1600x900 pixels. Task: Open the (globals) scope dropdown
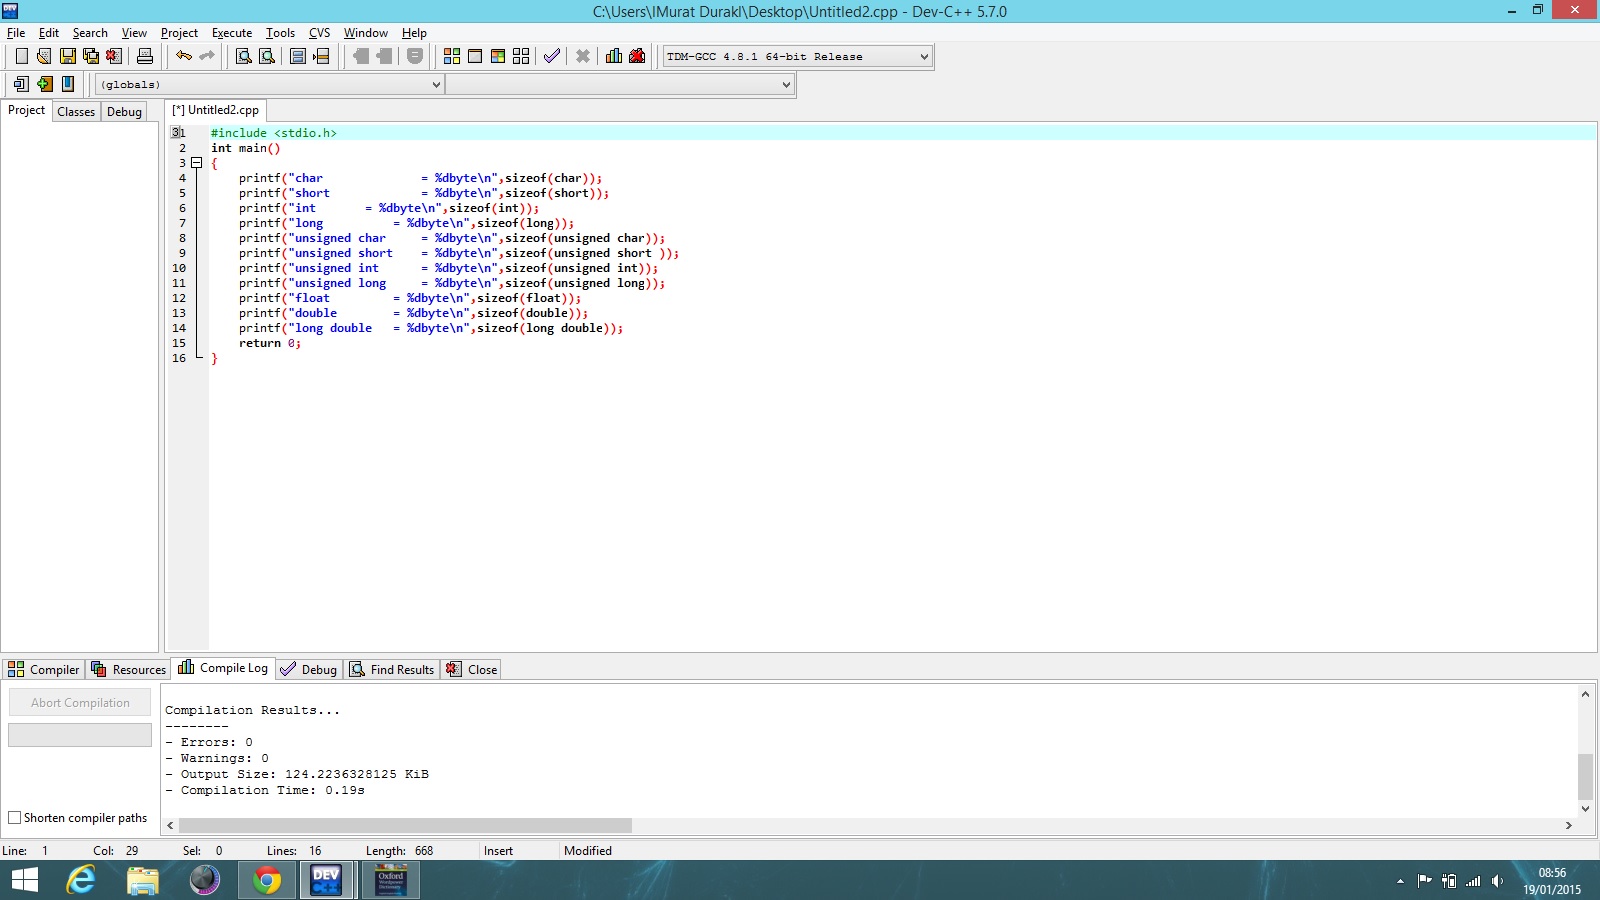pos(269,85)
